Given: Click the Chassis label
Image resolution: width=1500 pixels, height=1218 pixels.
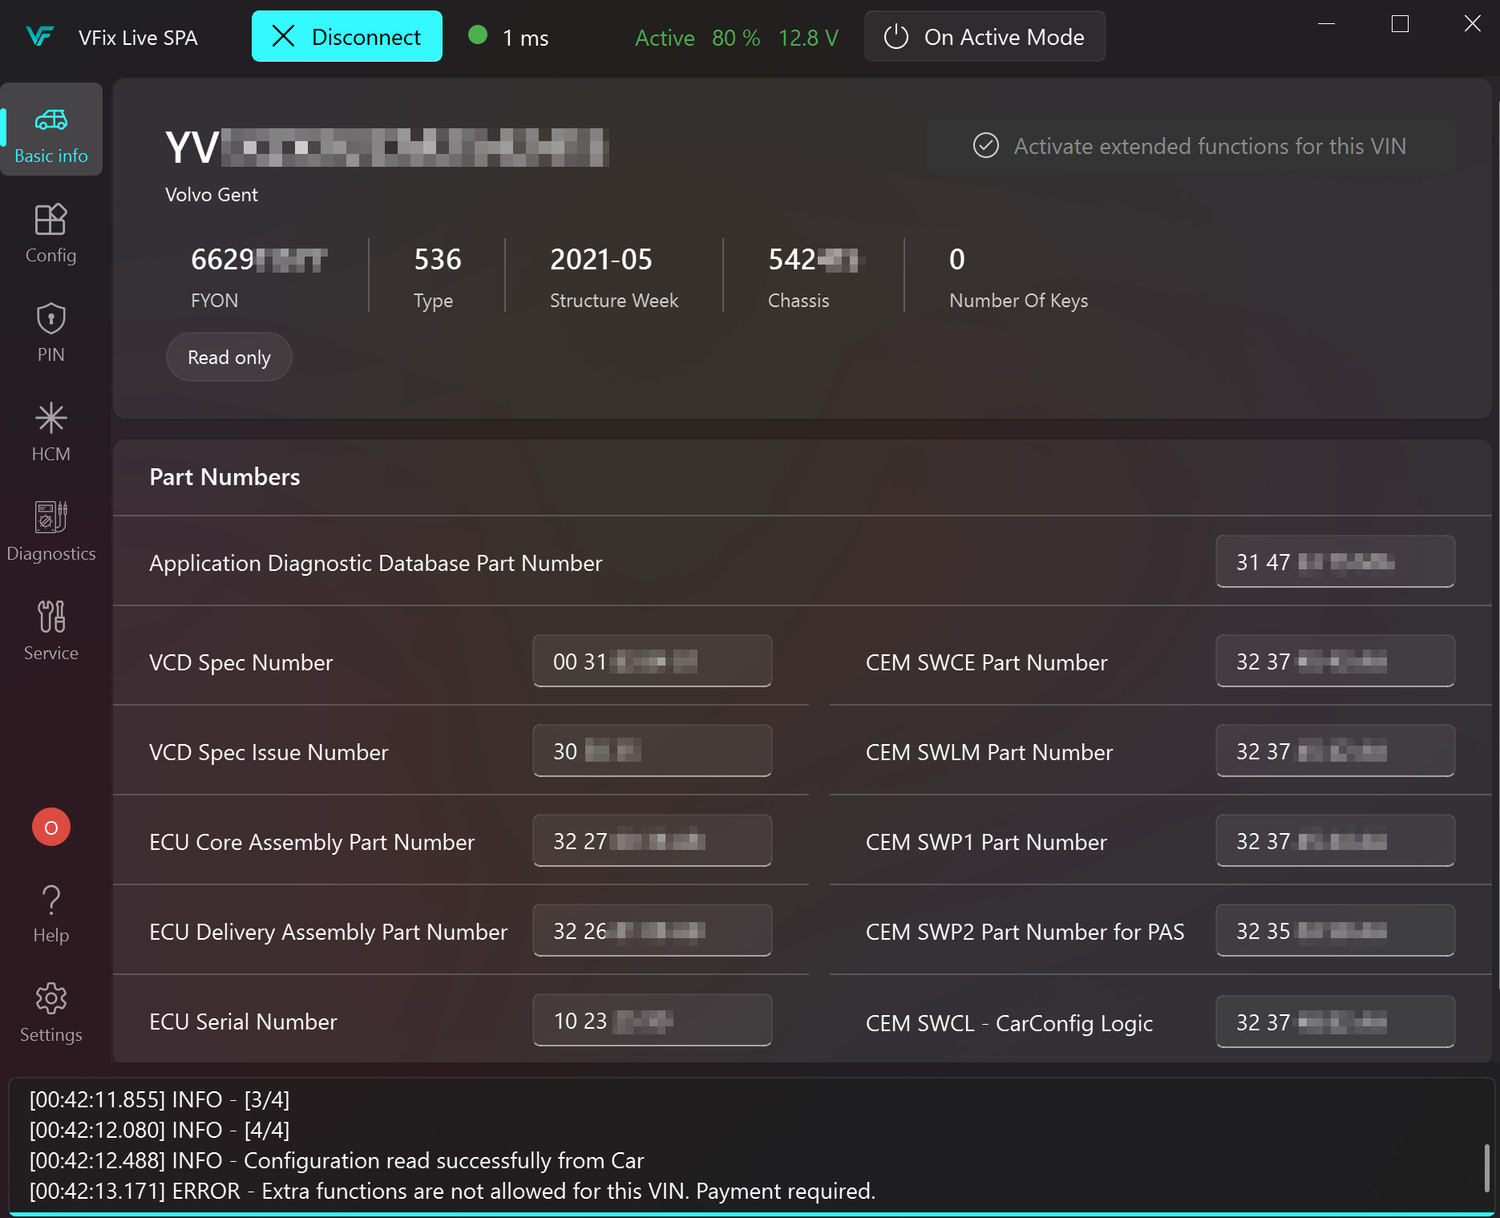Looking at the screenshot, I should coord(799,301).
